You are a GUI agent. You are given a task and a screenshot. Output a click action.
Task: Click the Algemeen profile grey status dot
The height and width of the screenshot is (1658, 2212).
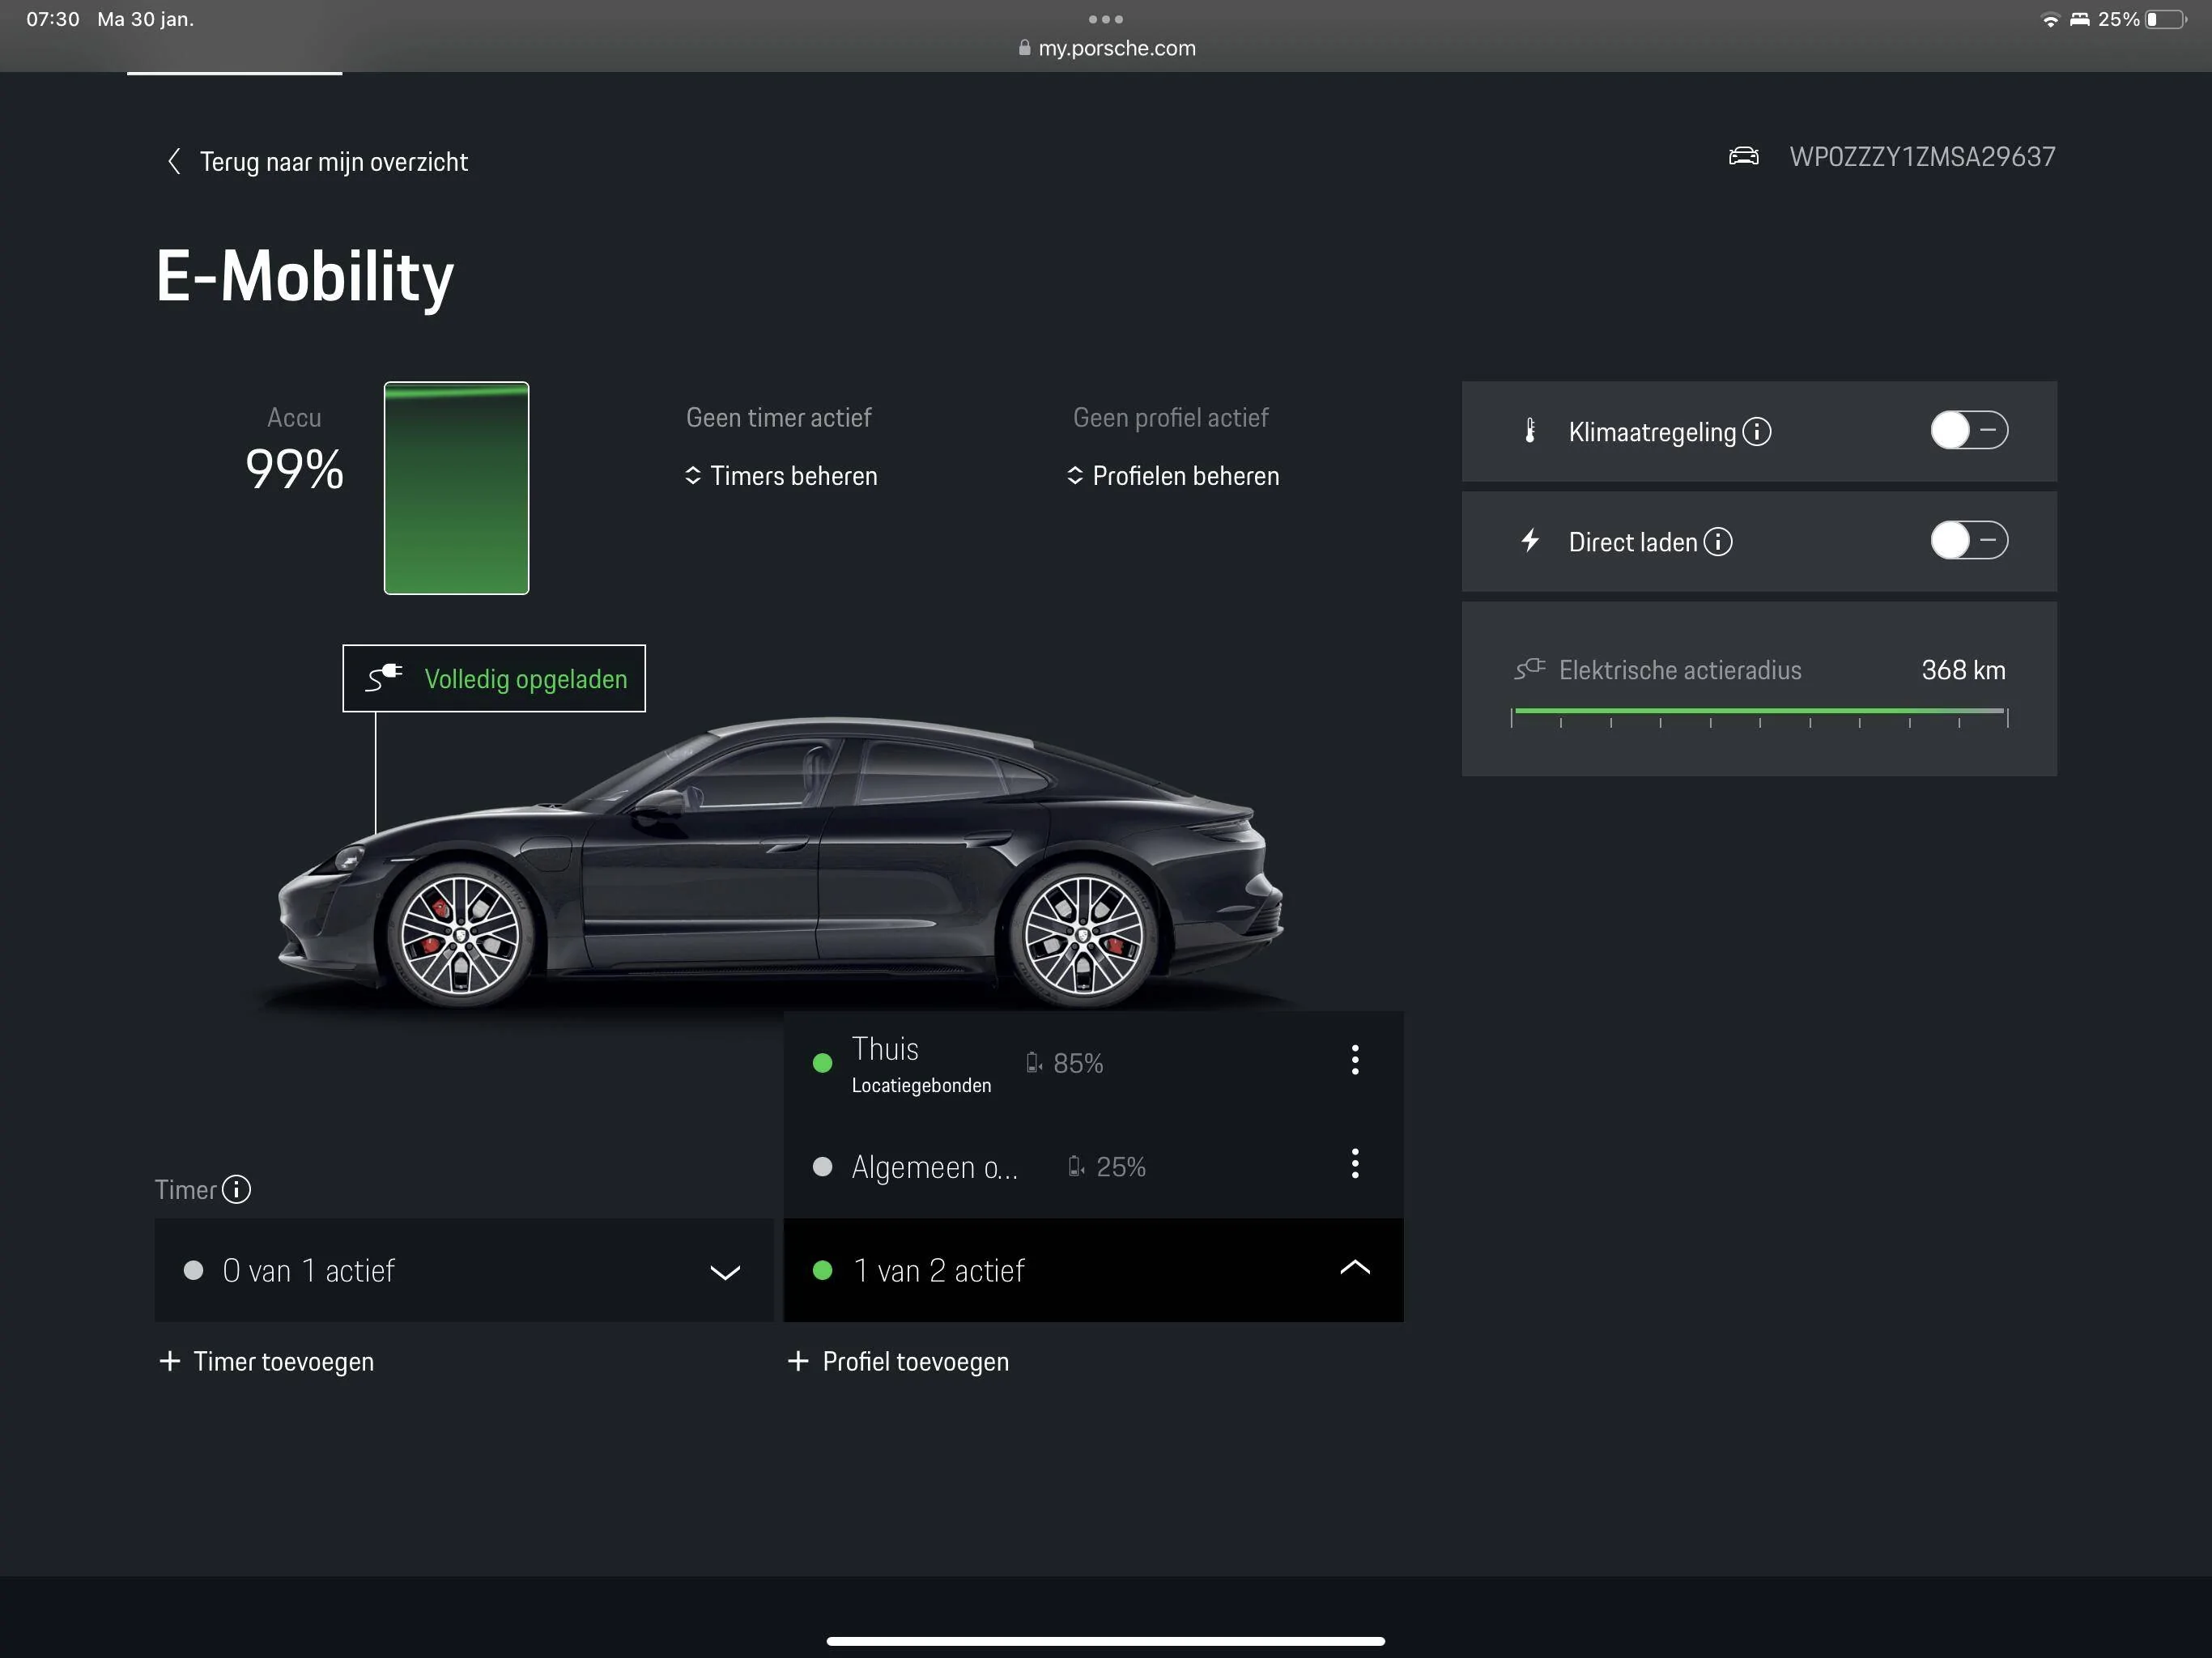click(822, 1166)
